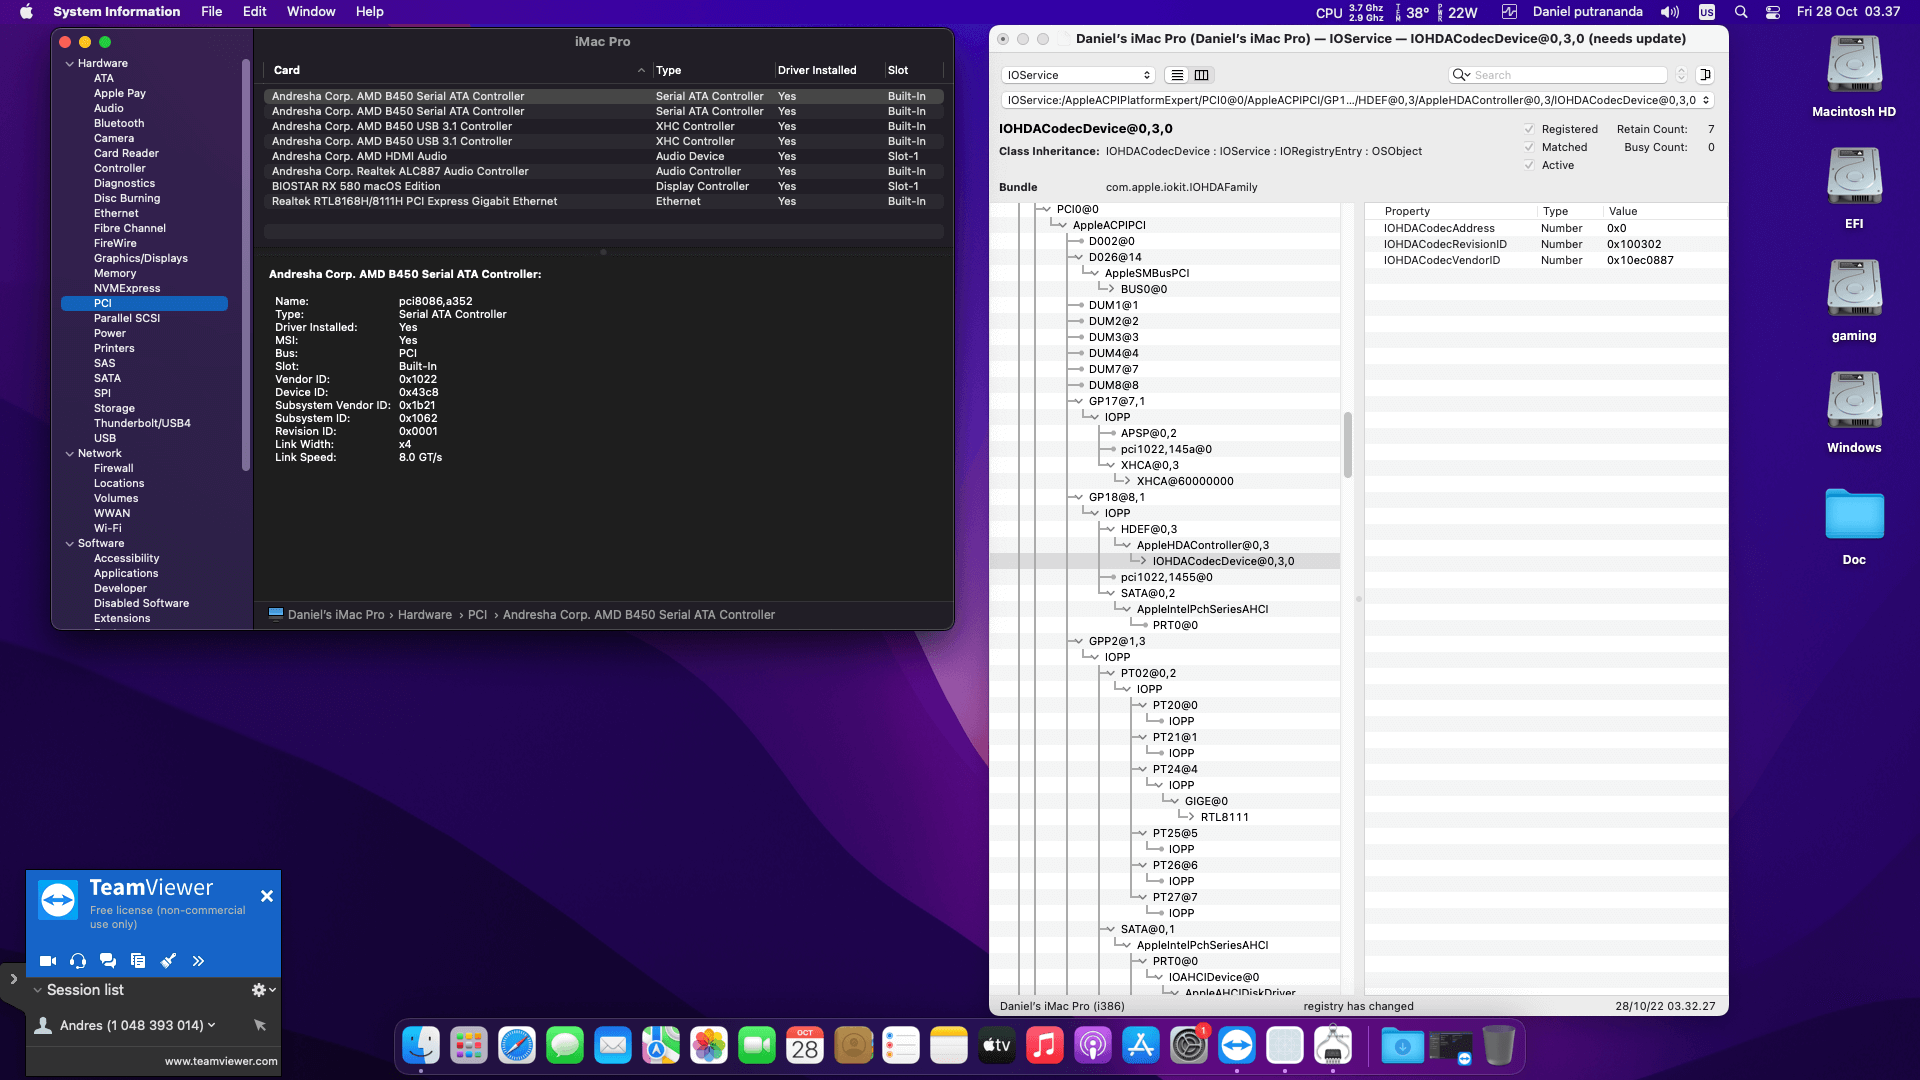Open Finder from the Dock
The height and width of the screenshot is (1080, 1920).
pyautogui.click(x=421, y=1046)
